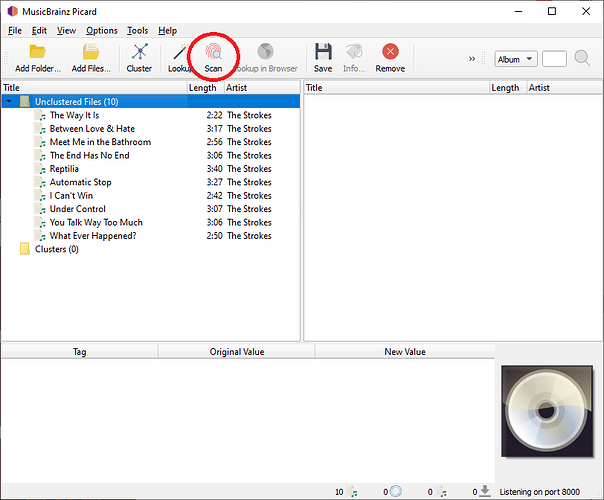Open the Edit menu
The height and width of the screenshot is (500, 604).
pyautogui.click(x=39, y=30)
